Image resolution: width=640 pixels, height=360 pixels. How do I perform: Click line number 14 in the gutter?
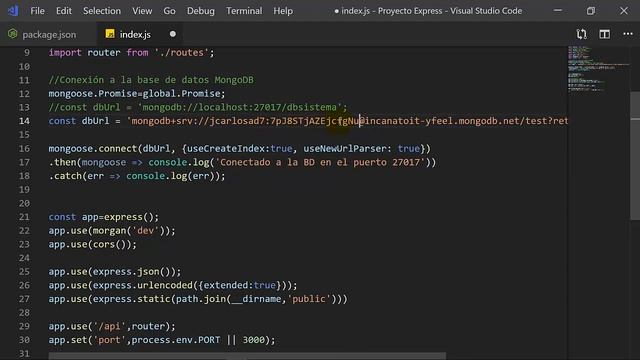point(24,121)
